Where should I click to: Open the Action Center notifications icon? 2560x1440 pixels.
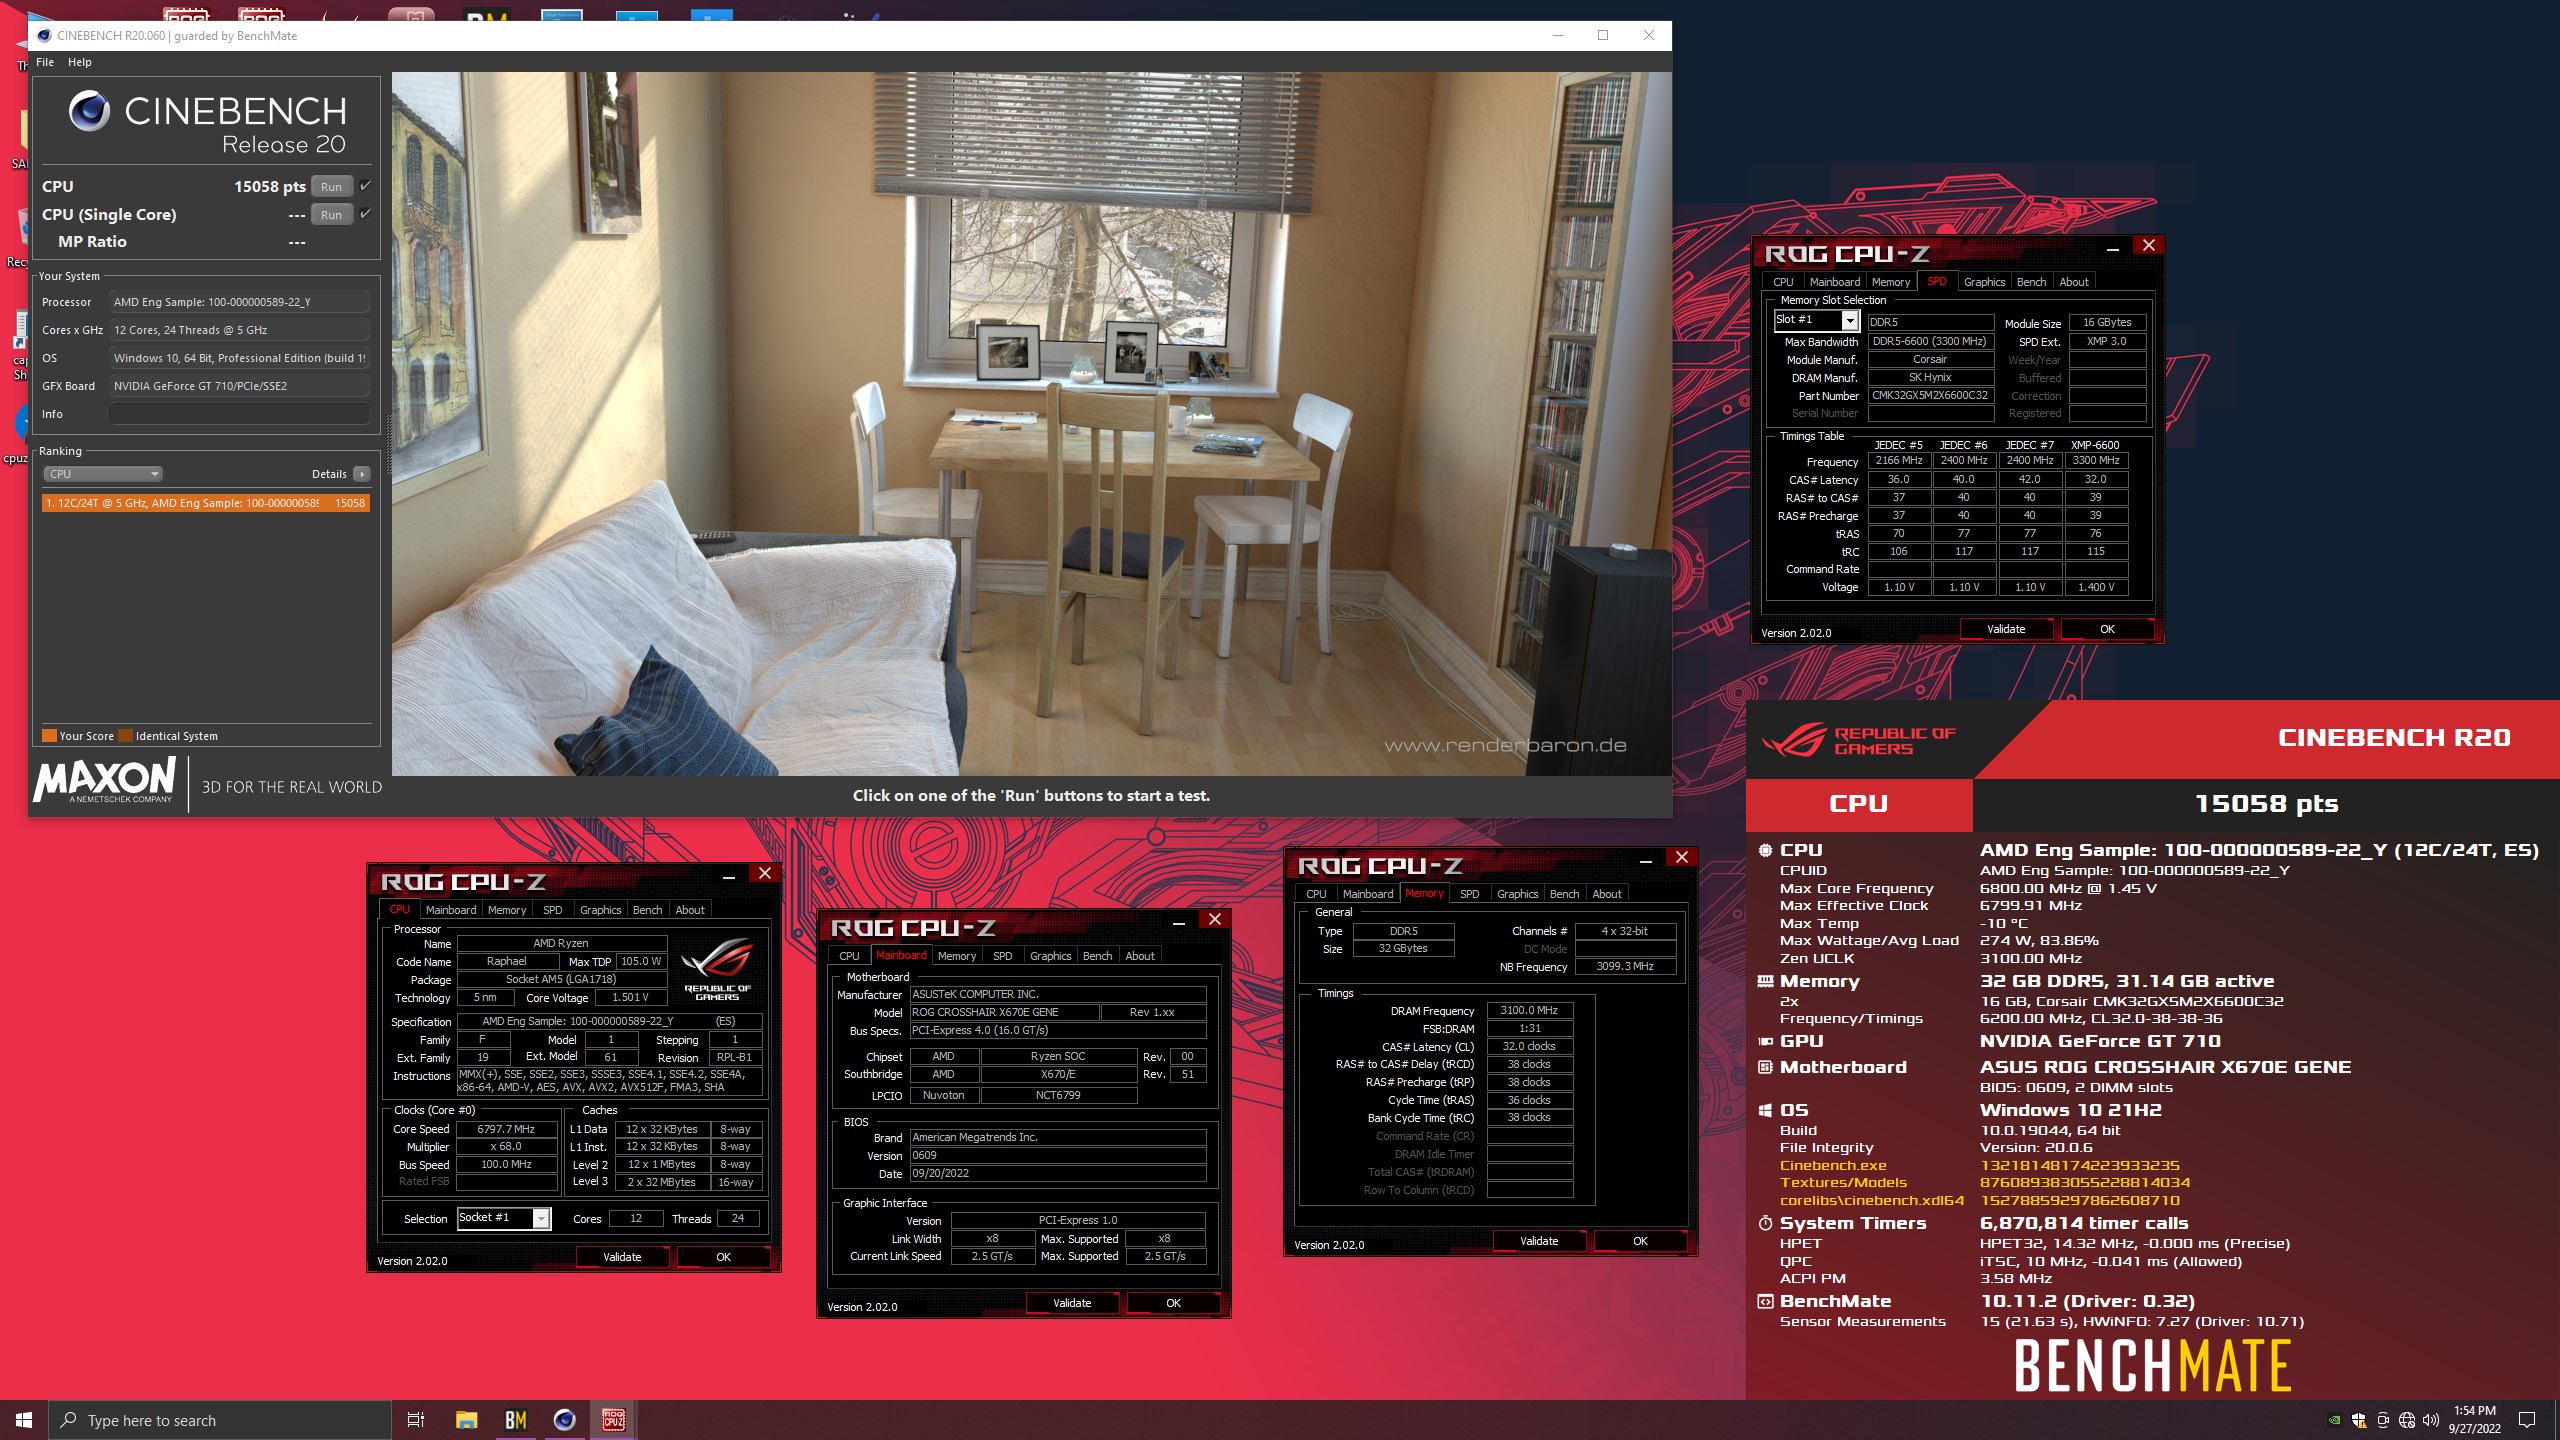tap(2527, 1420)
